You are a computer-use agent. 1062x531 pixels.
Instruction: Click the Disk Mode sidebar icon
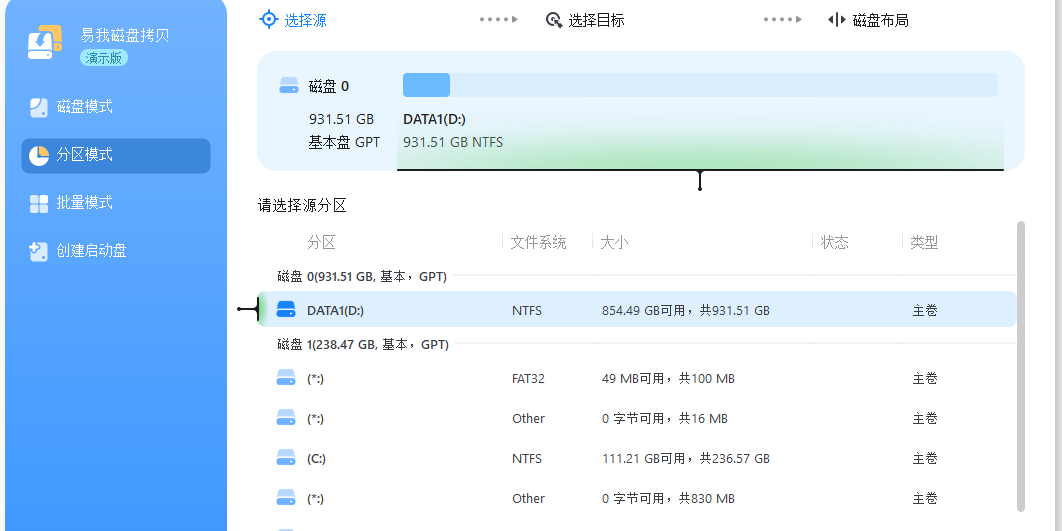(39, 107)
